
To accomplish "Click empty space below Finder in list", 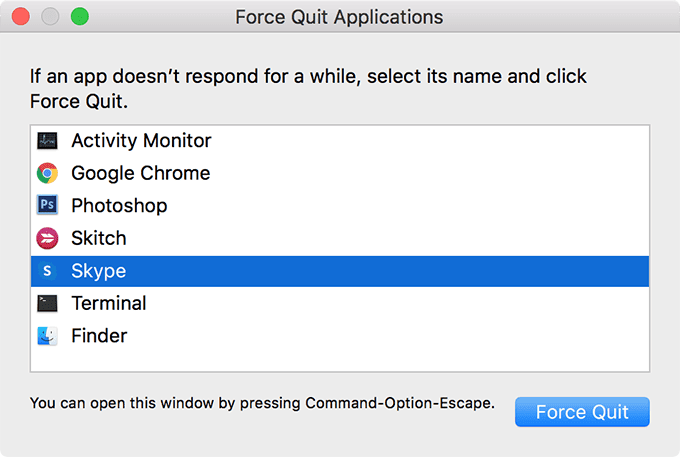I will click(x=340, y=362).
